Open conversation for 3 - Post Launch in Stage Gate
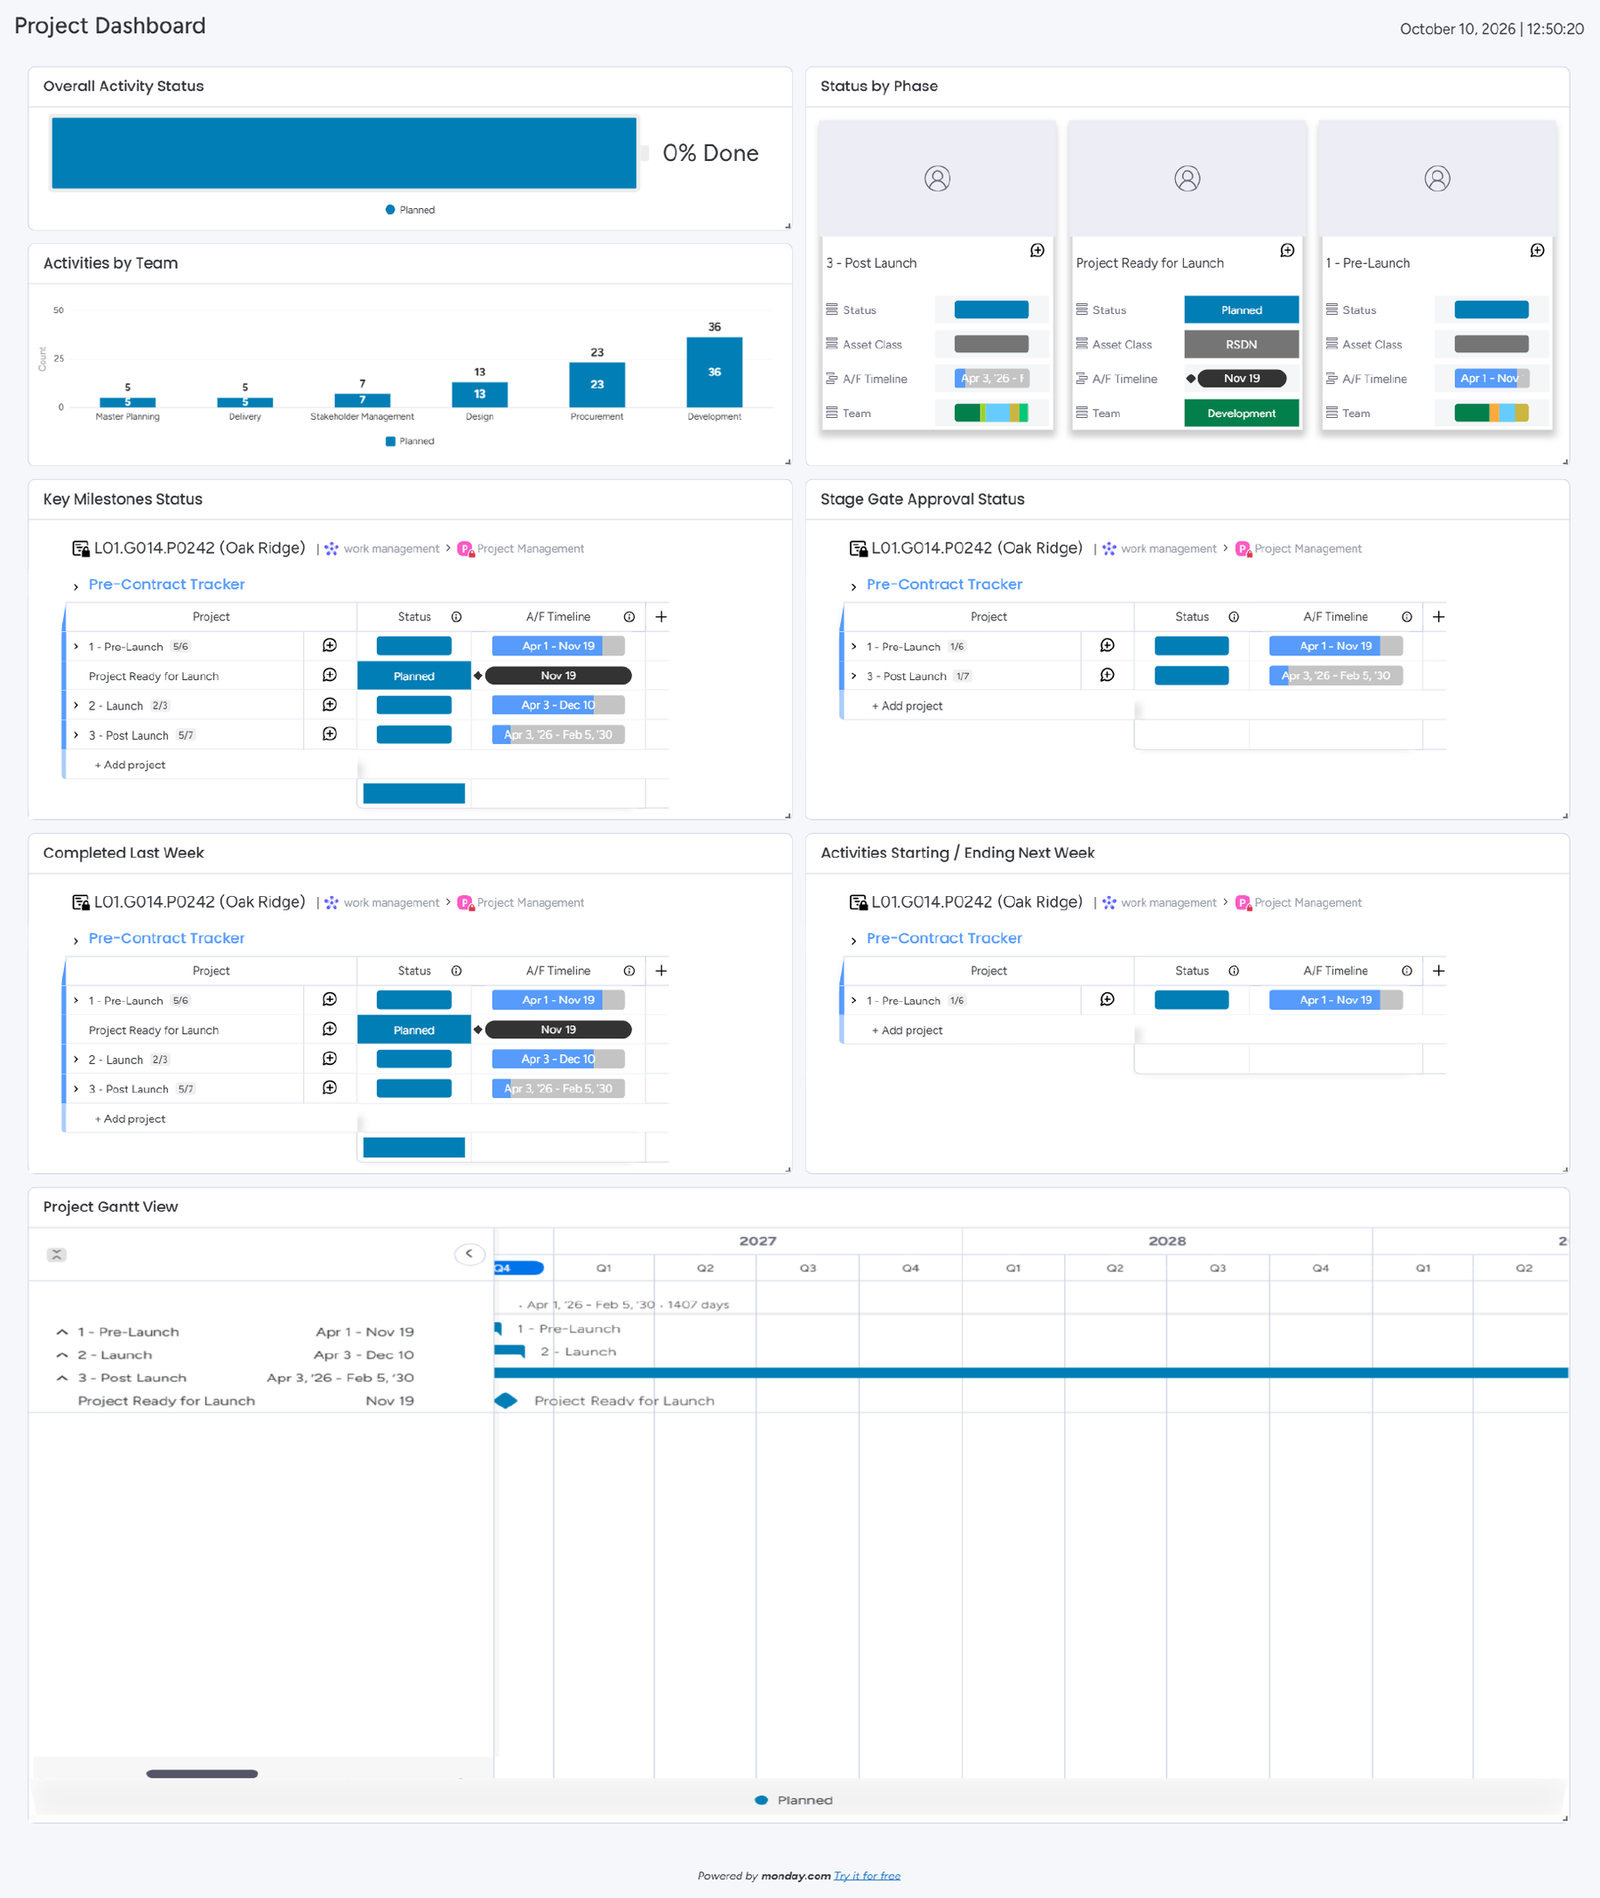The image size is (1600, 1898). 1107,675
